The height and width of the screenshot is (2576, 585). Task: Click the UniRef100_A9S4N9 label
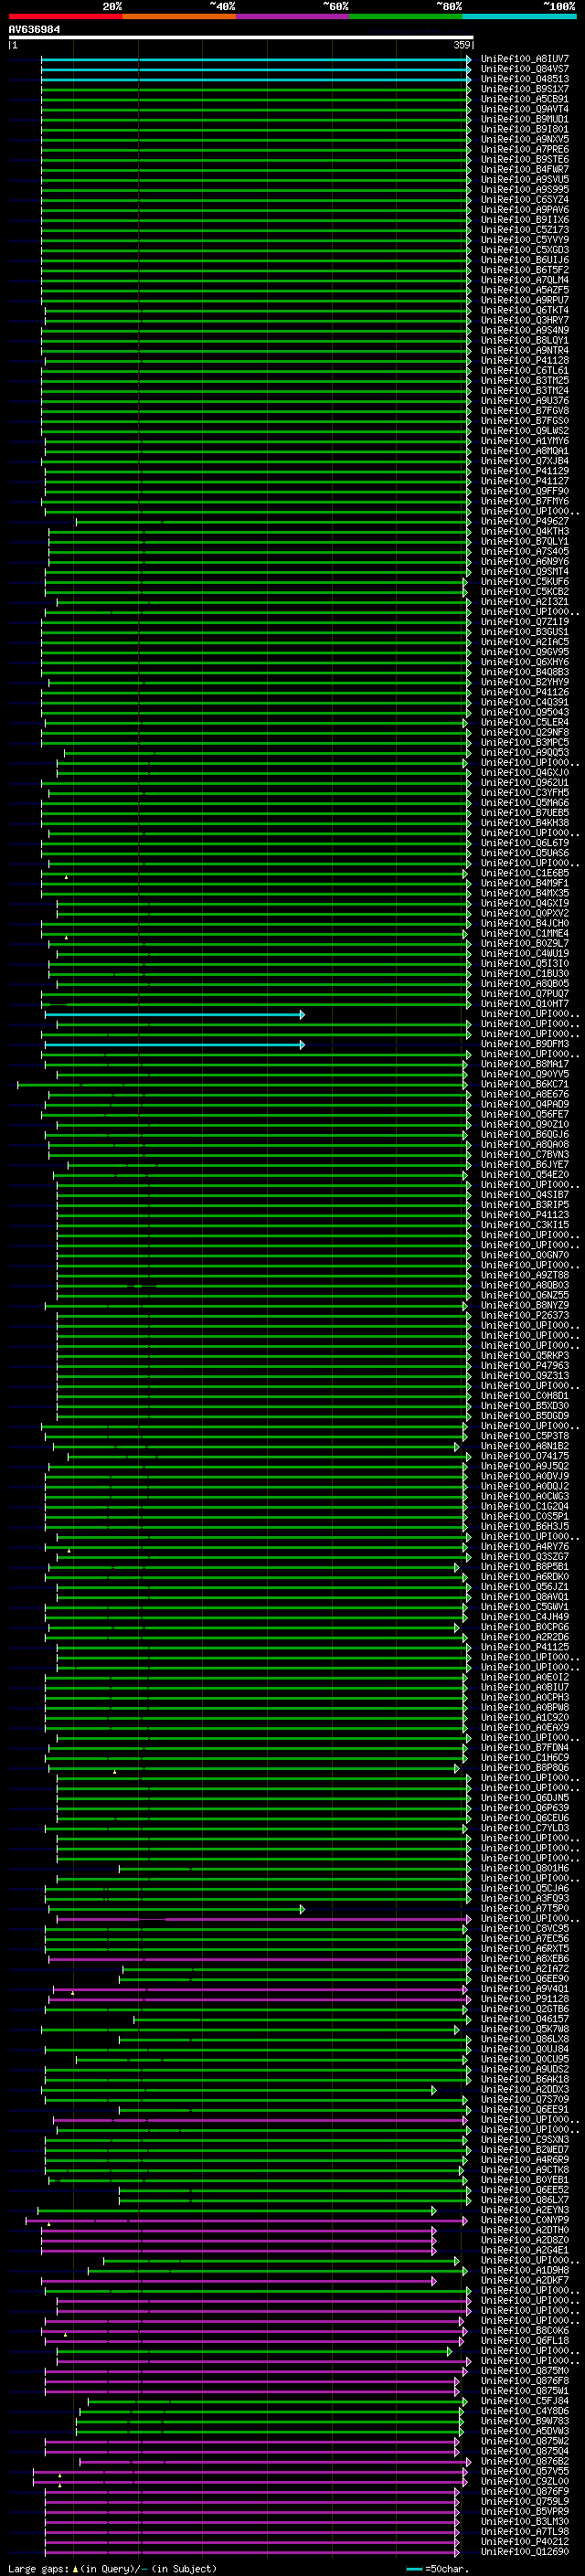tap(525, 330)
